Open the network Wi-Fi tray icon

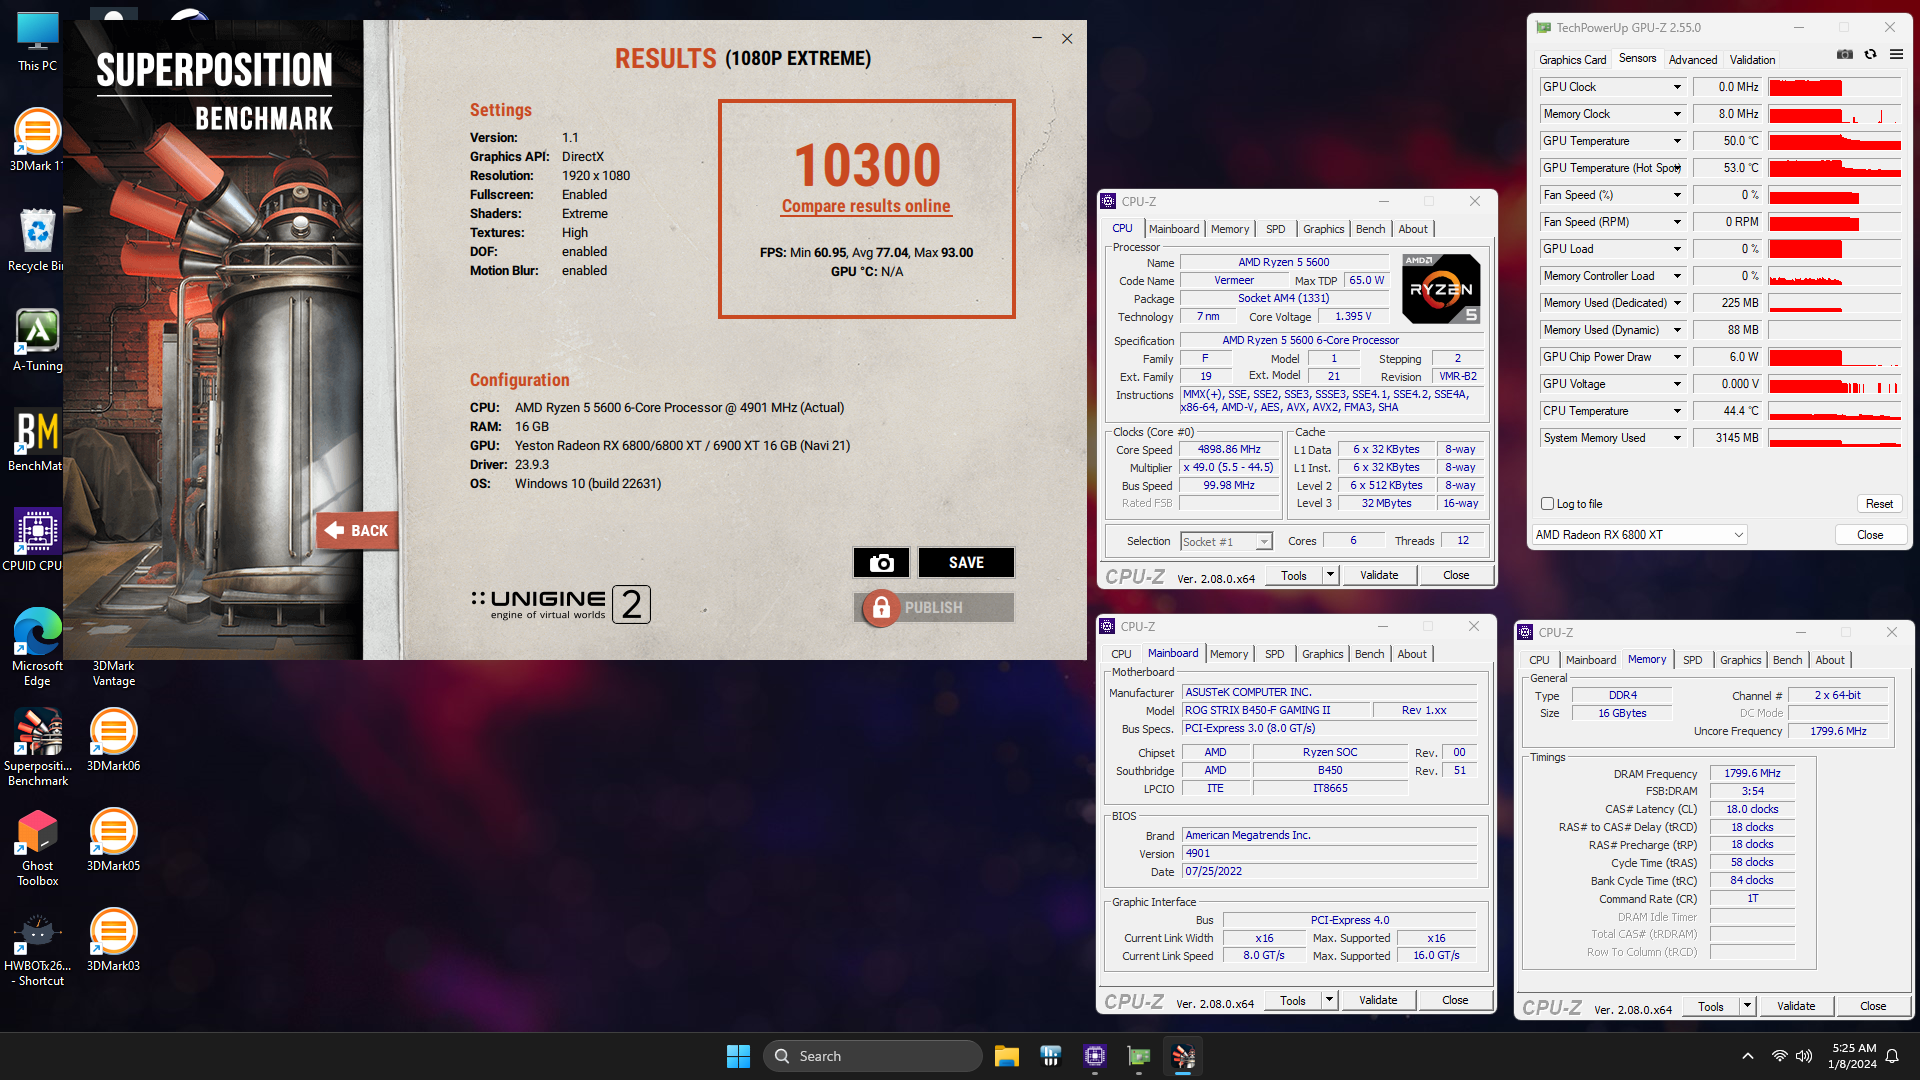point(1779,1056)
